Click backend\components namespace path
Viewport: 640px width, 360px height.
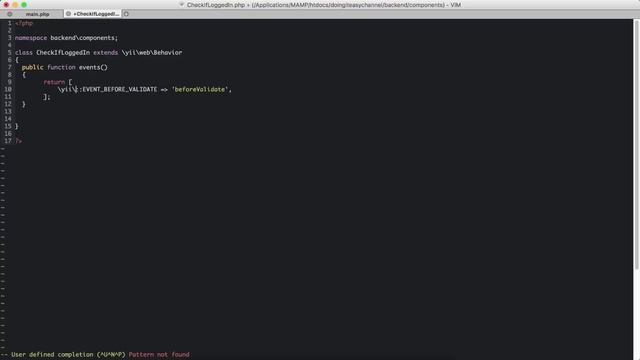pyautogui.click(x=83, y=38)
